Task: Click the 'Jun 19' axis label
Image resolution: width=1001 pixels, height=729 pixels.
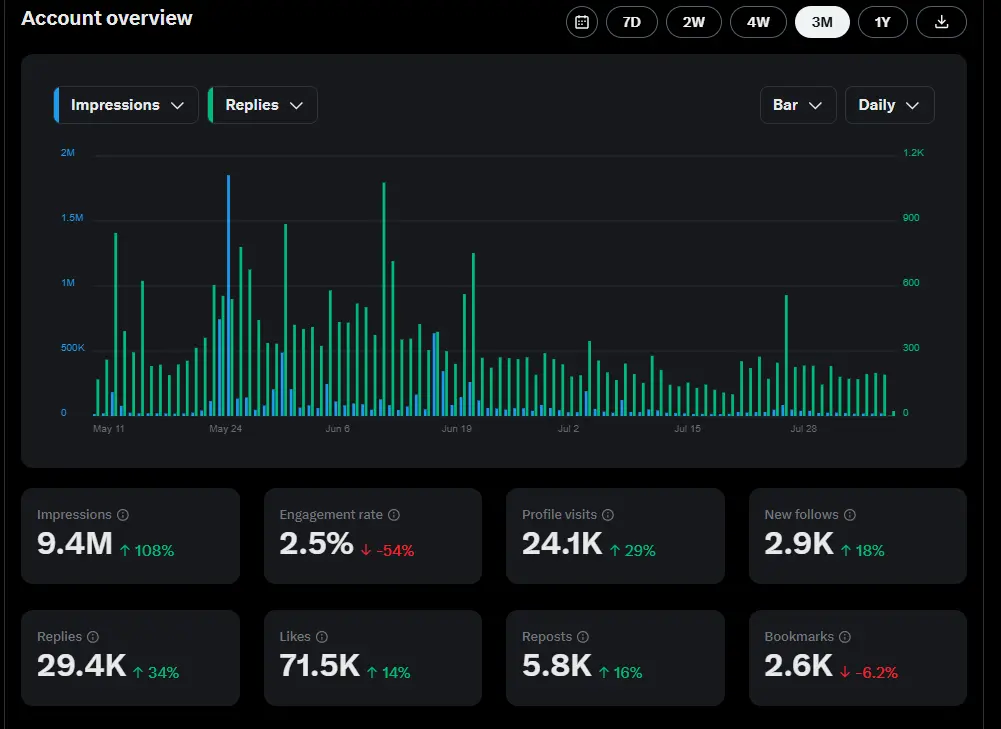Action: tap(456, 429)
